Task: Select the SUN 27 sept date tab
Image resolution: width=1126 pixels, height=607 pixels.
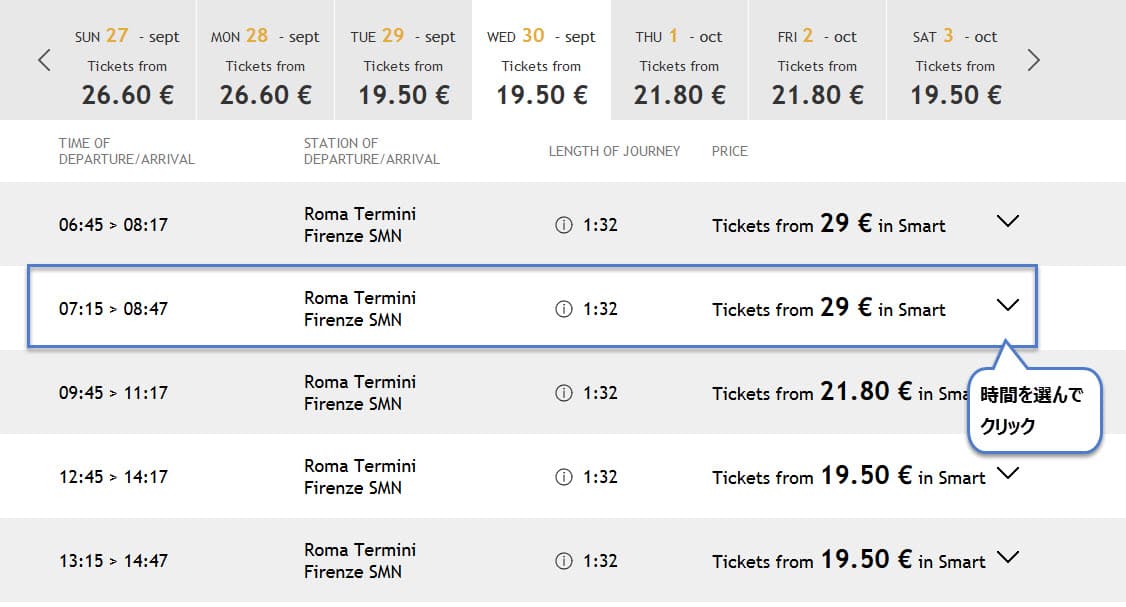Action: pyautogui.click(x=127, y=60)
